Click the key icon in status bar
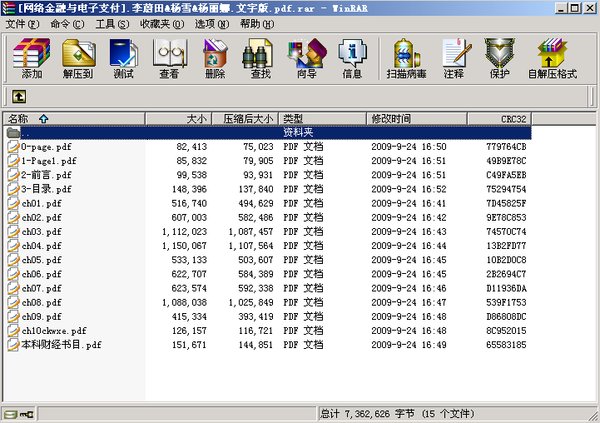Image resolution: width=600 pixels, height=423 pixels. tap(26, 414)
